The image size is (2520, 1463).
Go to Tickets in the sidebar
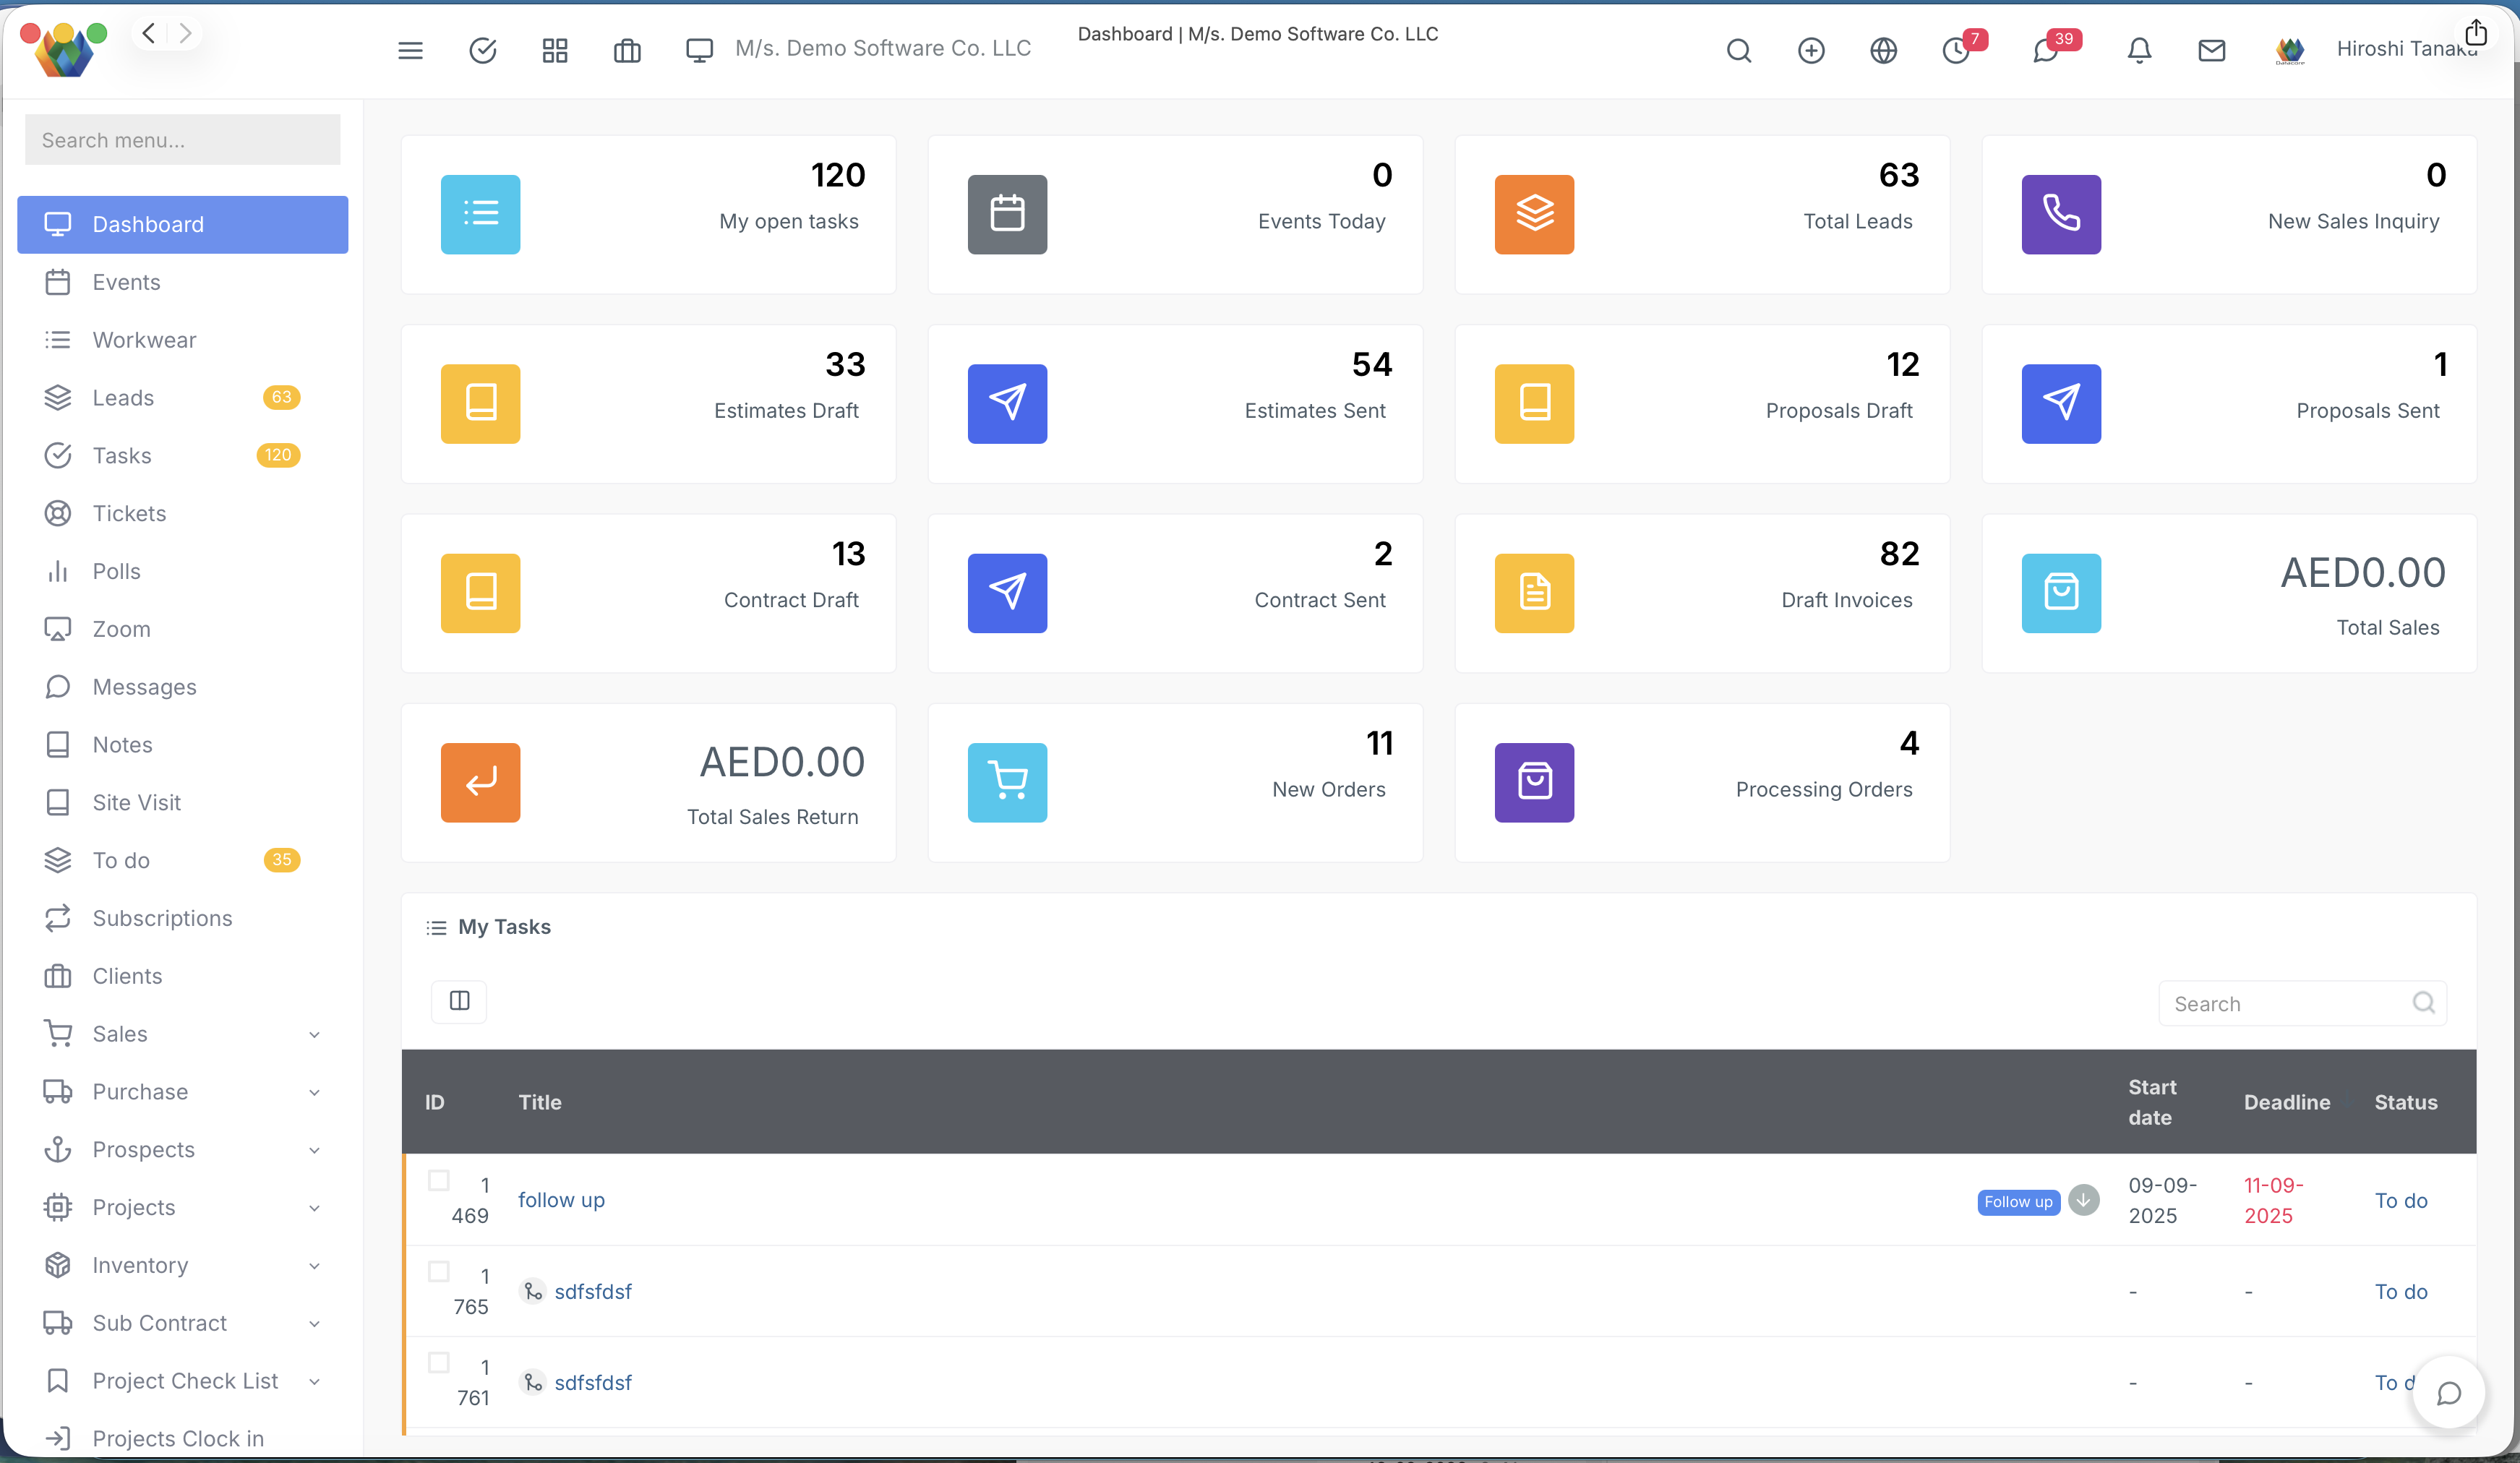[x=129, y=513]
